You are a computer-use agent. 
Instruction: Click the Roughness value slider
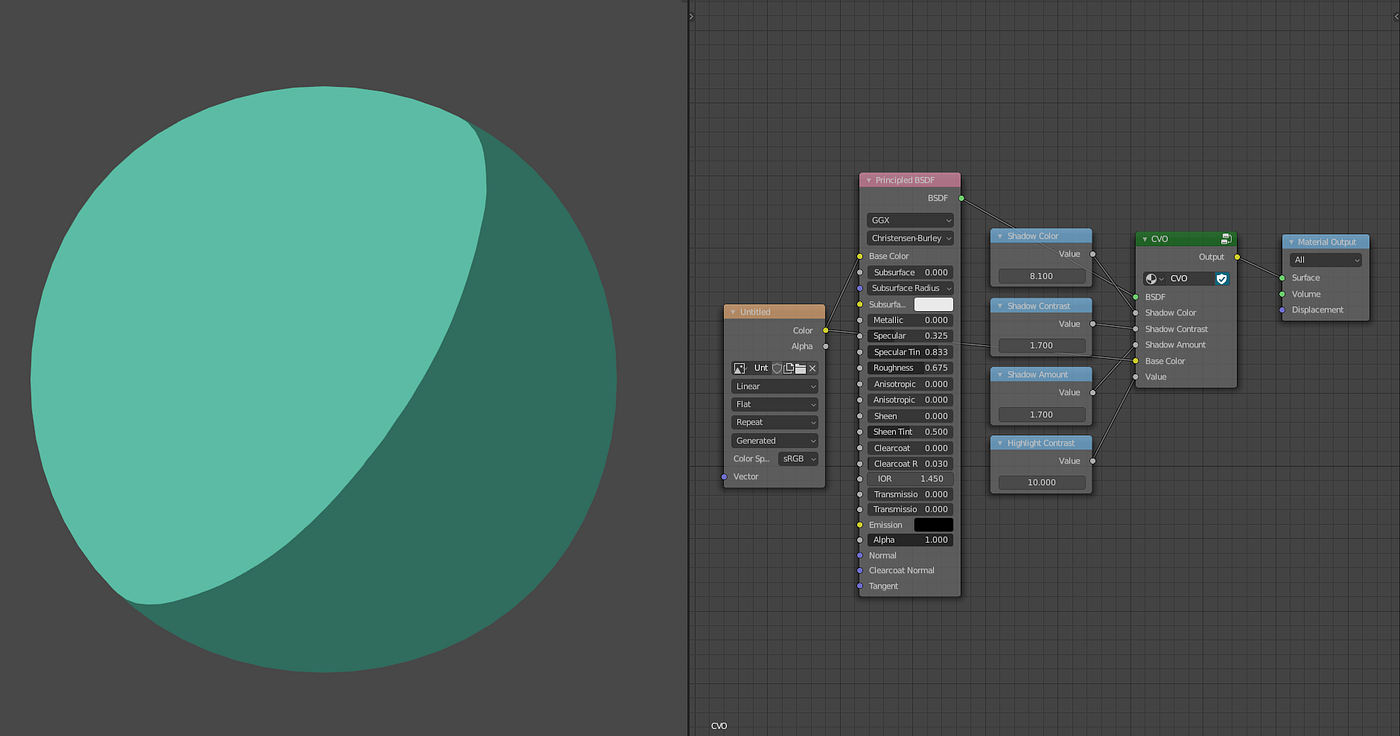tap(909, 367)
